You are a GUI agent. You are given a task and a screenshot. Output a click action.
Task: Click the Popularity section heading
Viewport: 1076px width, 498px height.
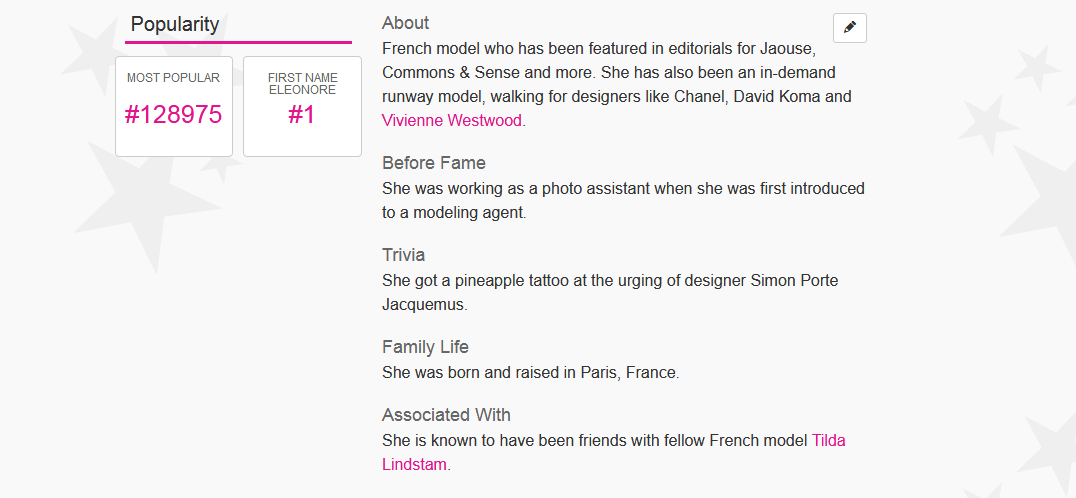click(x=175, y=24)
